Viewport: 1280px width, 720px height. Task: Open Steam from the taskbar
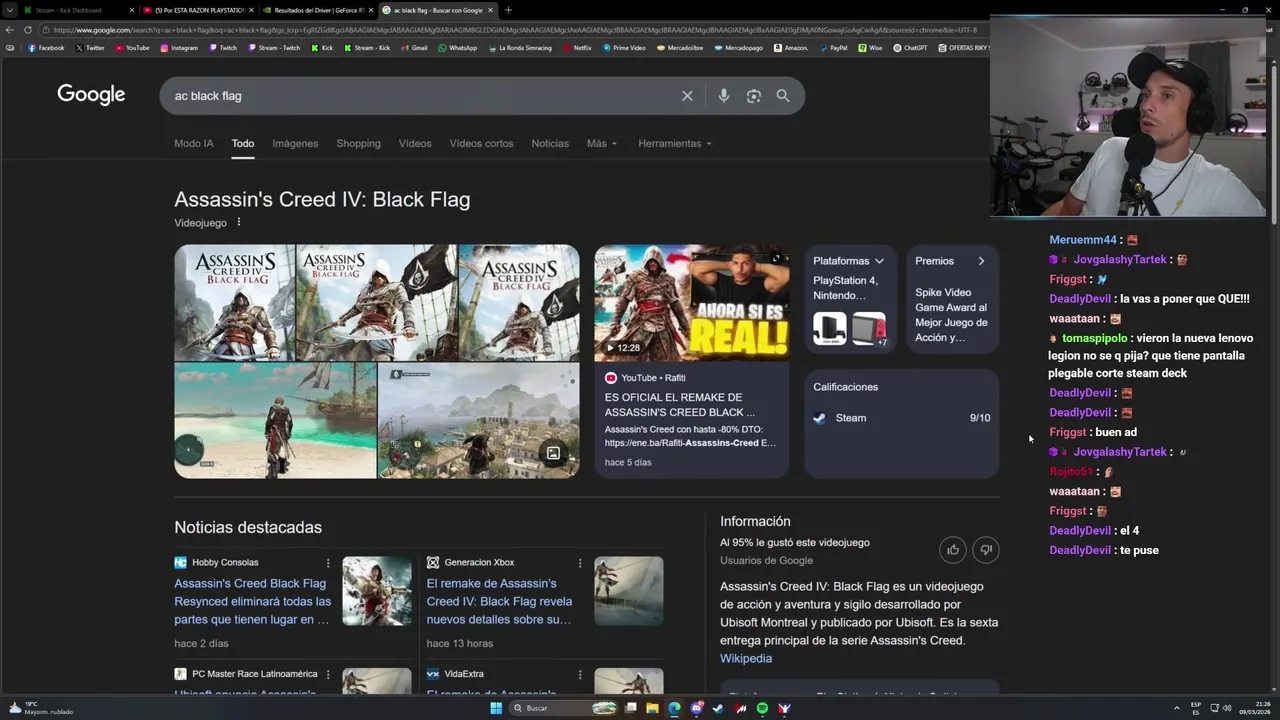coord(718,708)
